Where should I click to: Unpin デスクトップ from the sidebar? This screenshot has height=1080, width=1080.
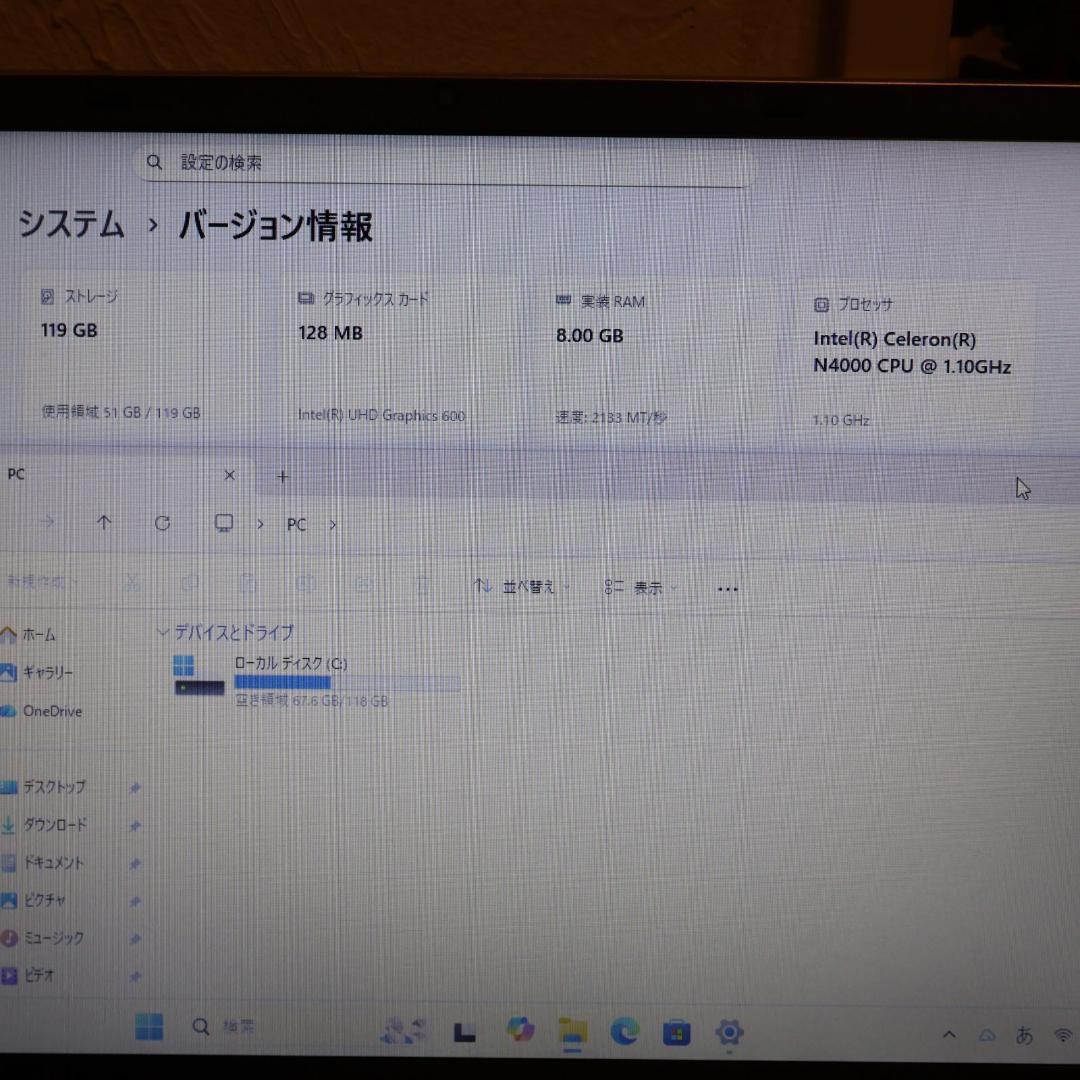click(x=136, y=787)
